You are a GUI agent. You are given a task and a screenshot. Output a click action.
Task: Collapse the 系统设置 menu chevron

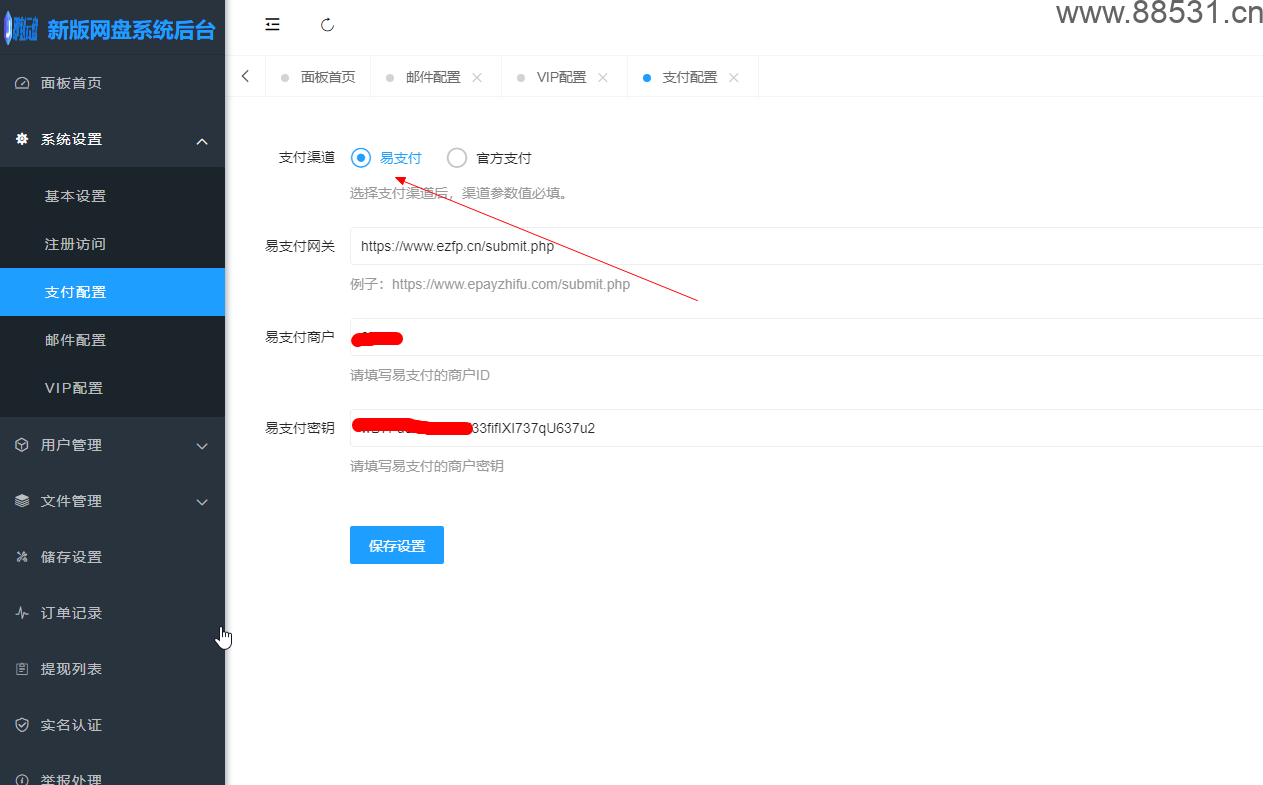(x=202, y=140)
